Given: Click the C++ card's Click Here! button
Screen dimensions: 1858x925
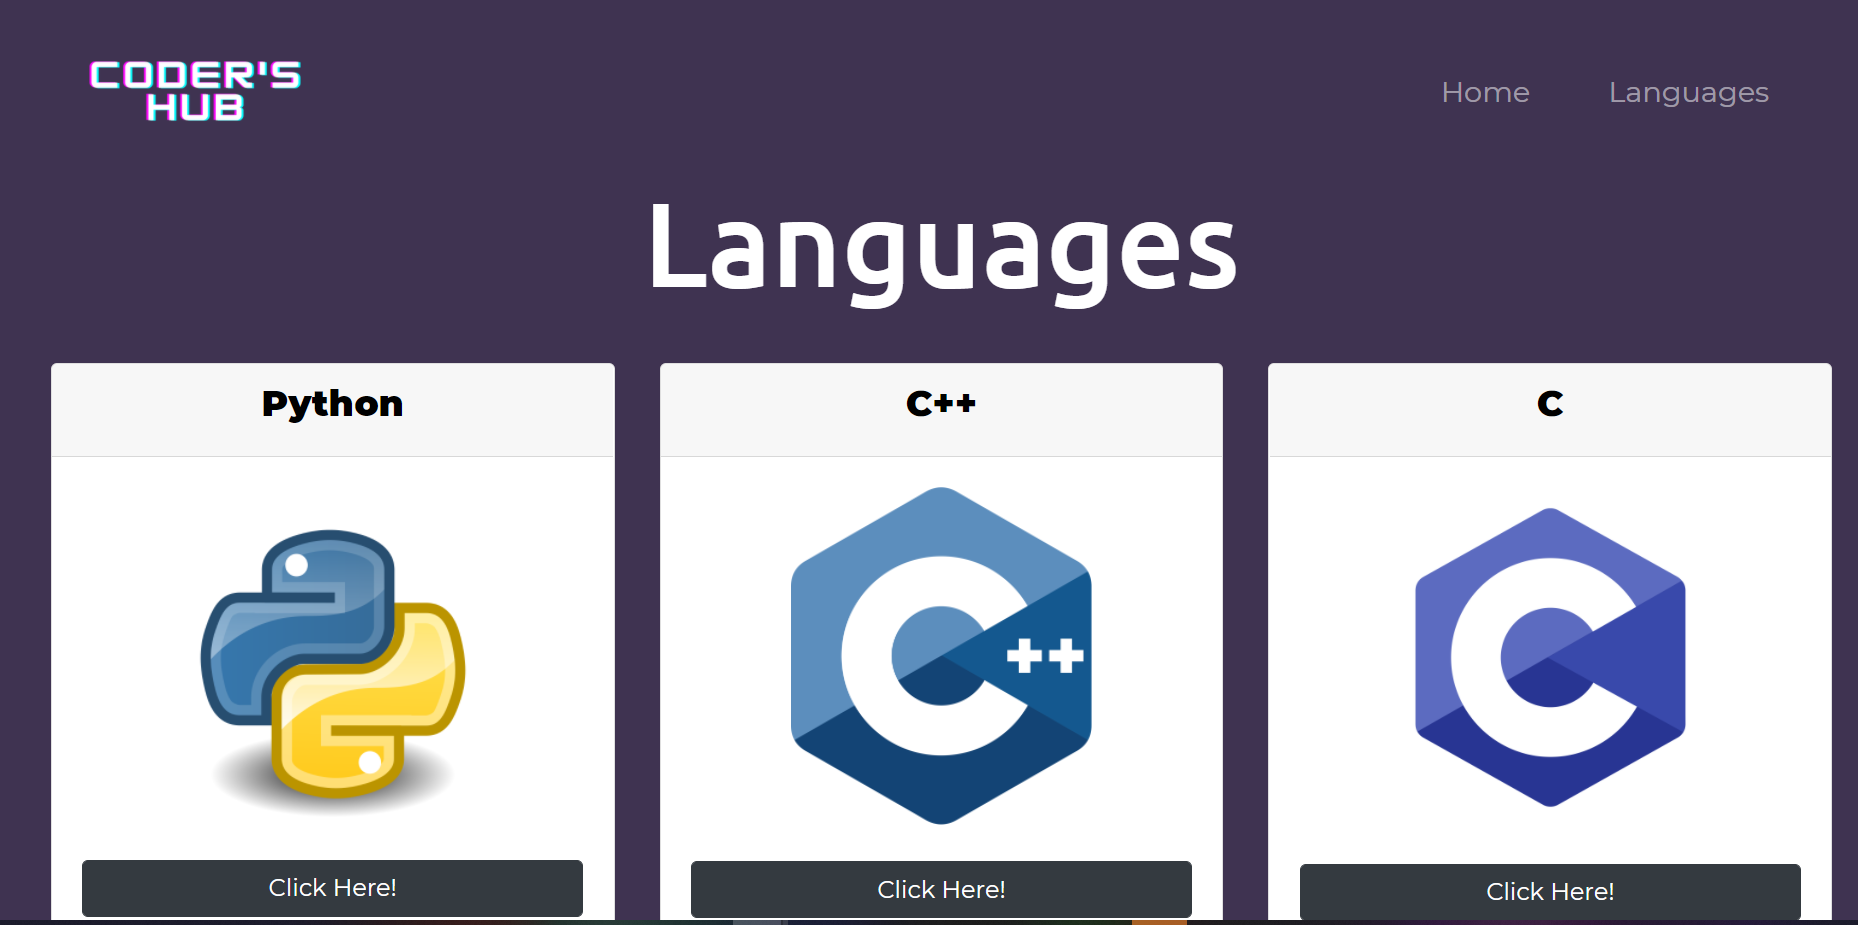Looking at the screenshot, I should (x=941, y=890).
